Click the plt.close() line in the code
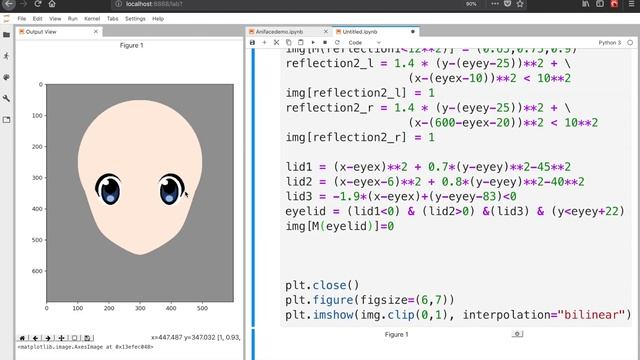Screen dimensions: 640x360 322,285
